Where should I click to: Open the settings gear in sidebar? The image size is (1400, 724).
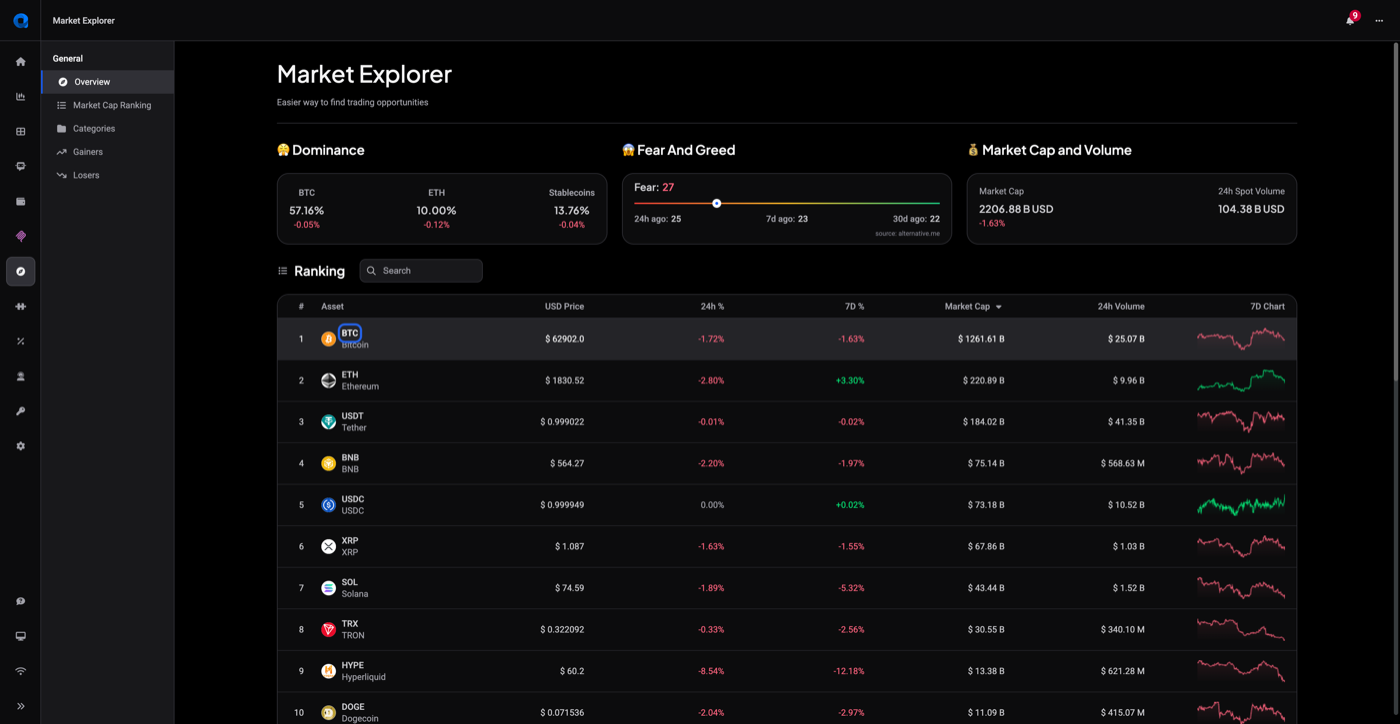pyautogui.click(x=20, y=447)
